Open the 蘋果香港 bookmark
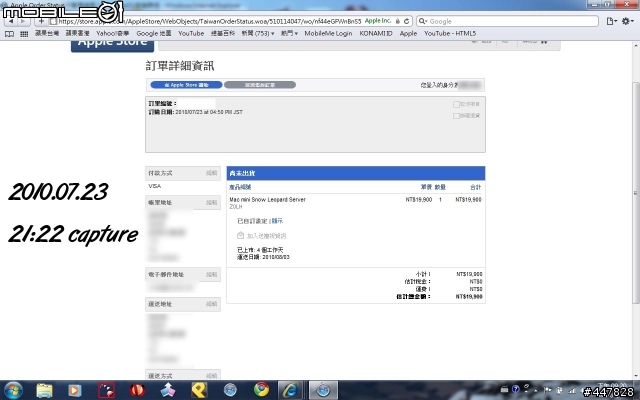This screenshot has height=400, width=640. 78,33
